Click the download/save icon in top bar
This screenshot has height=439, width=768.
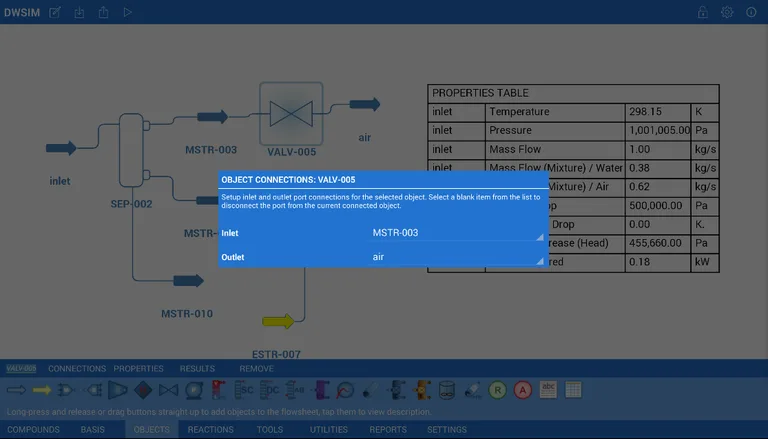[79, 12]
